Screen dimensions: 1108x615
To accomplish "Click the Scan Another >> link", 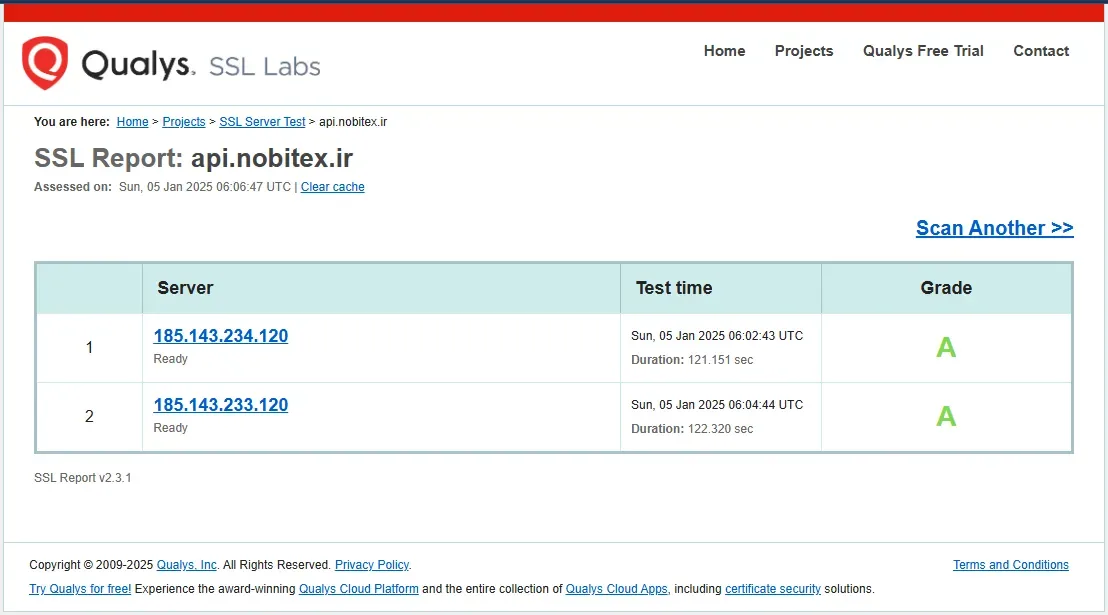I will coord(994,228).
